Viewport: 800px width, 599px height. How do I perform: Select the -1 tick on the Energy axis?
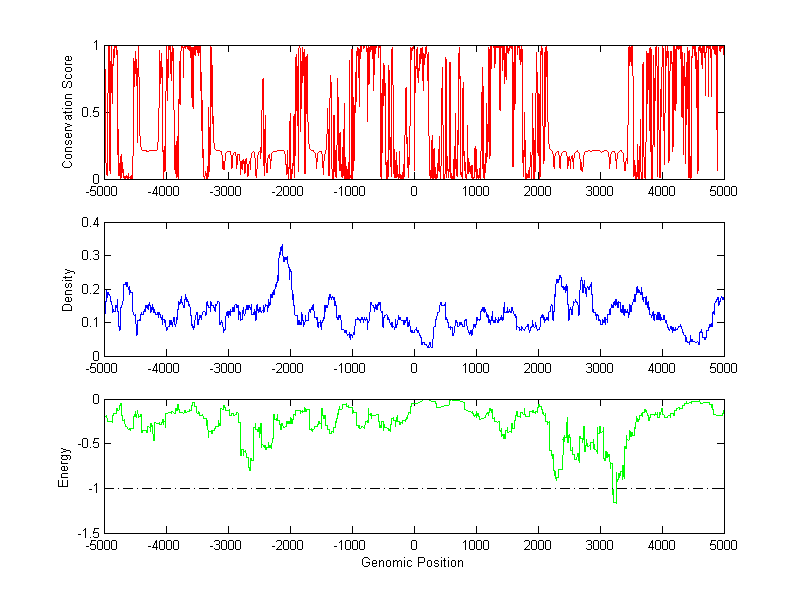93,488
